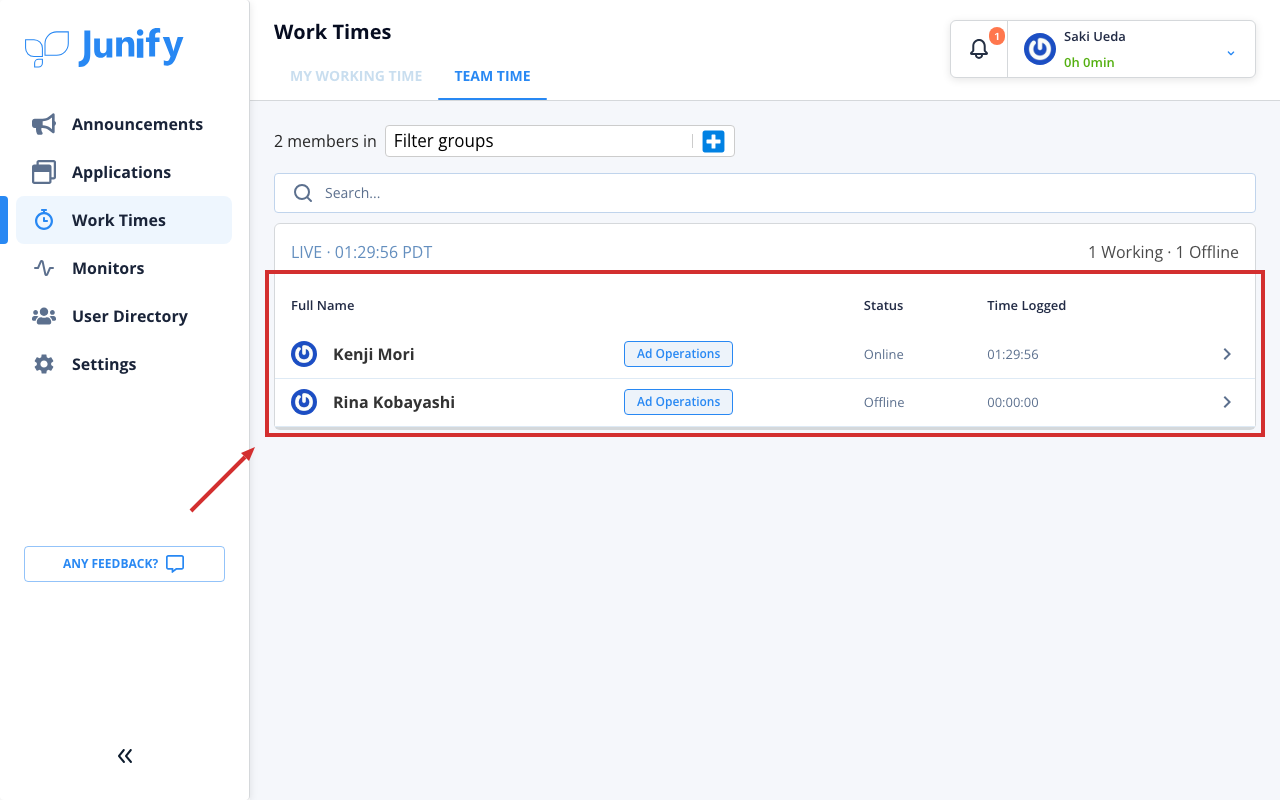Screen dimensions: 1280x800
Task: Open the Filter groups dropdown
Action: point(540,141)
